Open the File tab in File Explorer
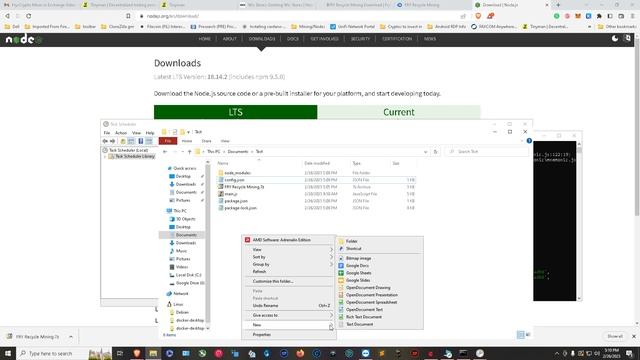Viewport: 640px width, 360px height. point(168,141)
